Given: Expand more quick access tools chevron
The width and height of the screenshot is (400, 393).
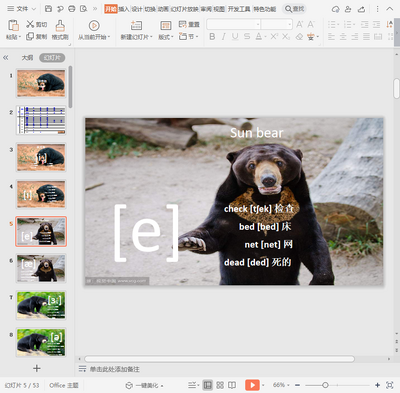Looking at the screenshot, I should pyautogui.click(x=95, y=9).
